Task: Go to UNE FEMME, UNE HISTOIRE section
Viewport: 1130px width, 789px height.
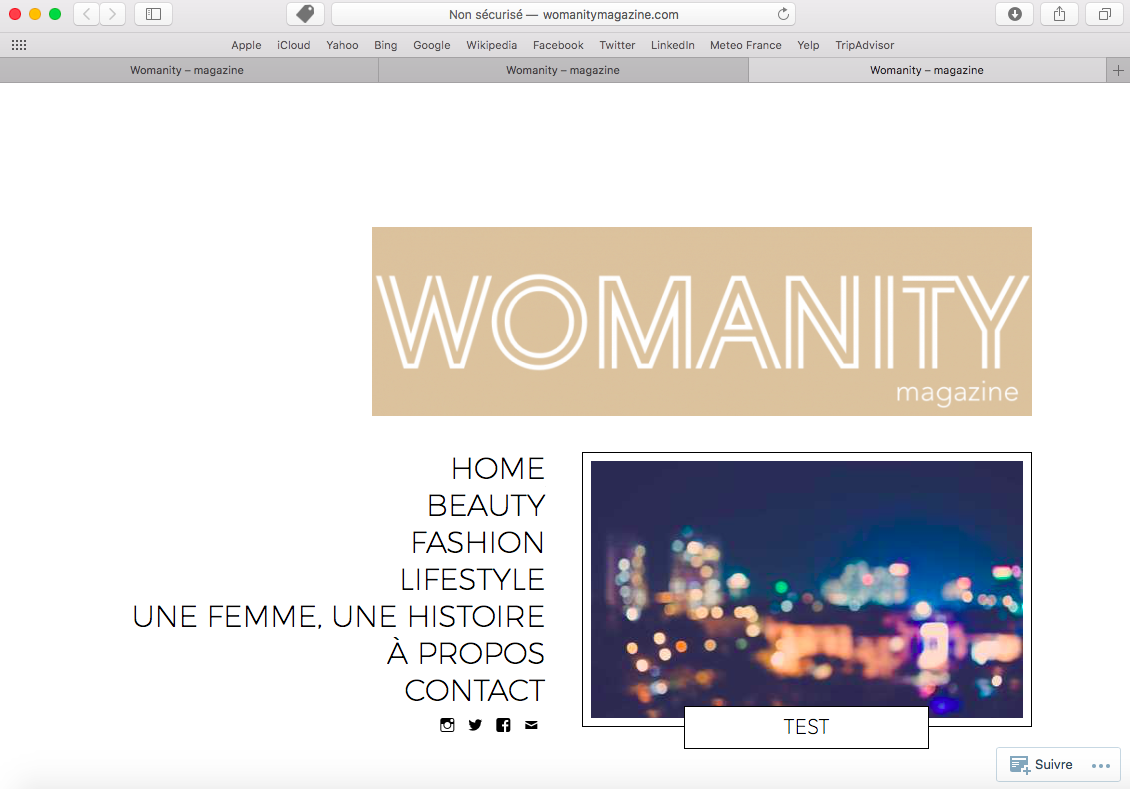Action: 339,616
